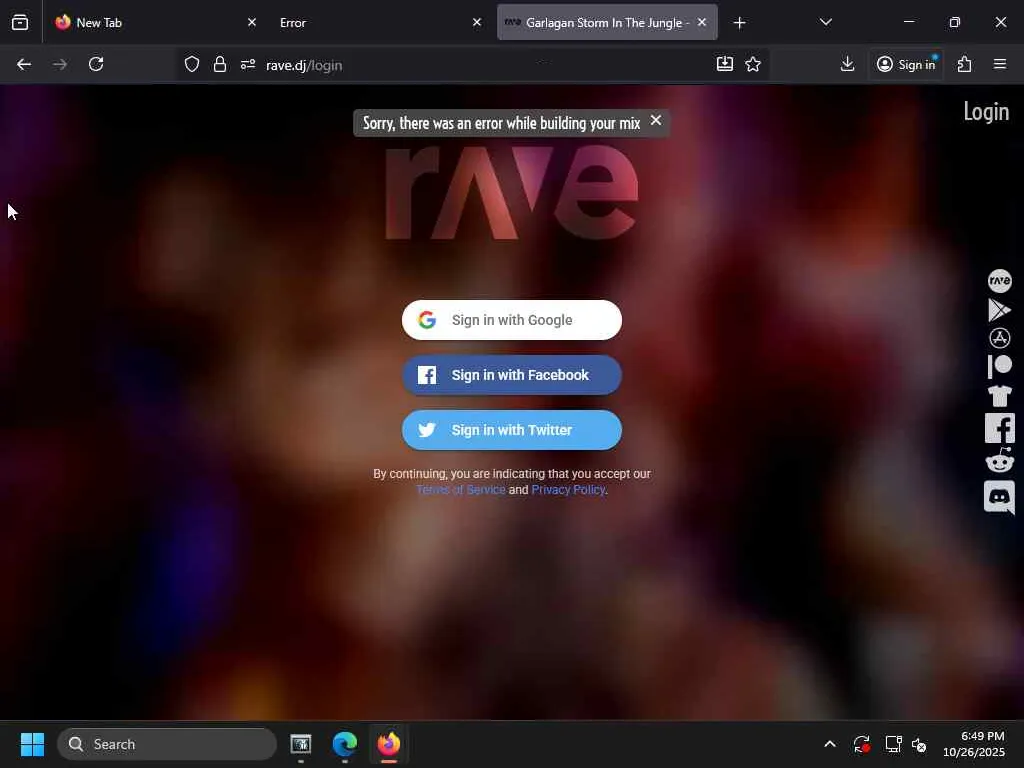The width and height of the screenshot is (1024, 768).
Task: Sign in with Facebook
Action: tap(511, 375)
